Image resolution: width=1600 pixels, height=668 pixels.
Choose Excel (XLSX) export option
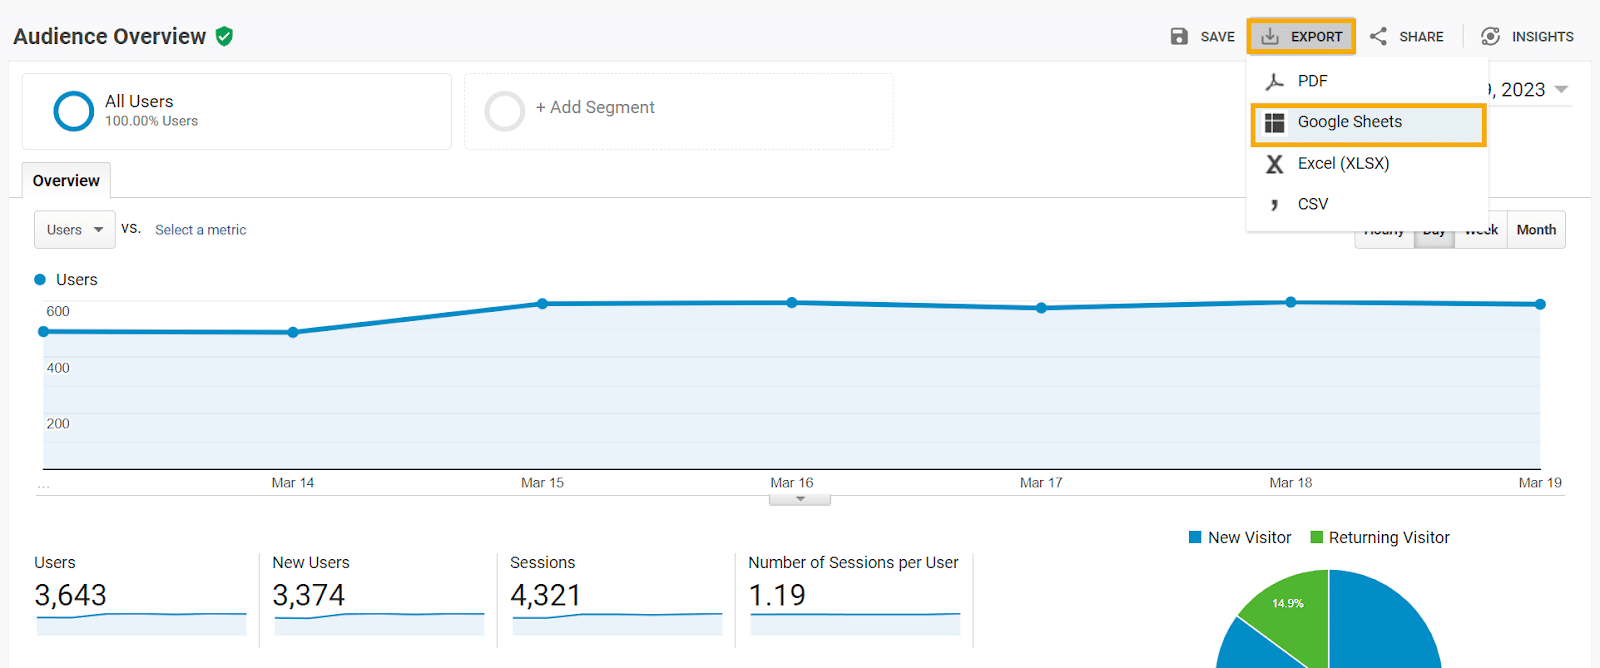click(x=1367, y=164)
